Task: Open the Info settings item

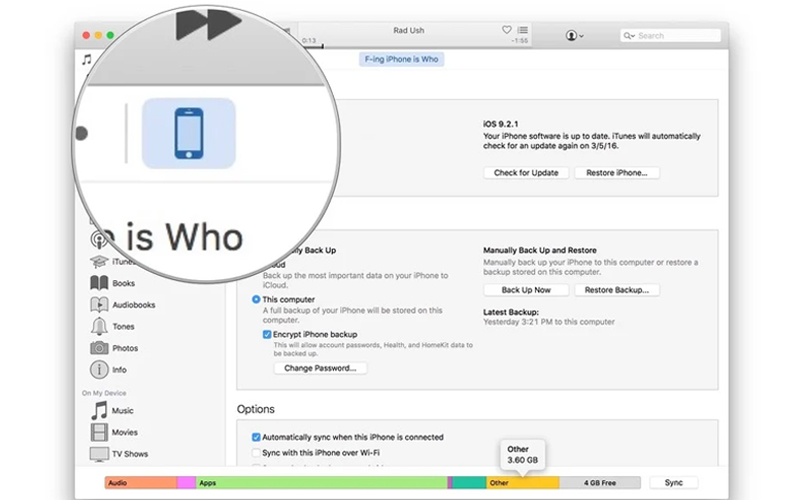Action: (x=109, y=370)
